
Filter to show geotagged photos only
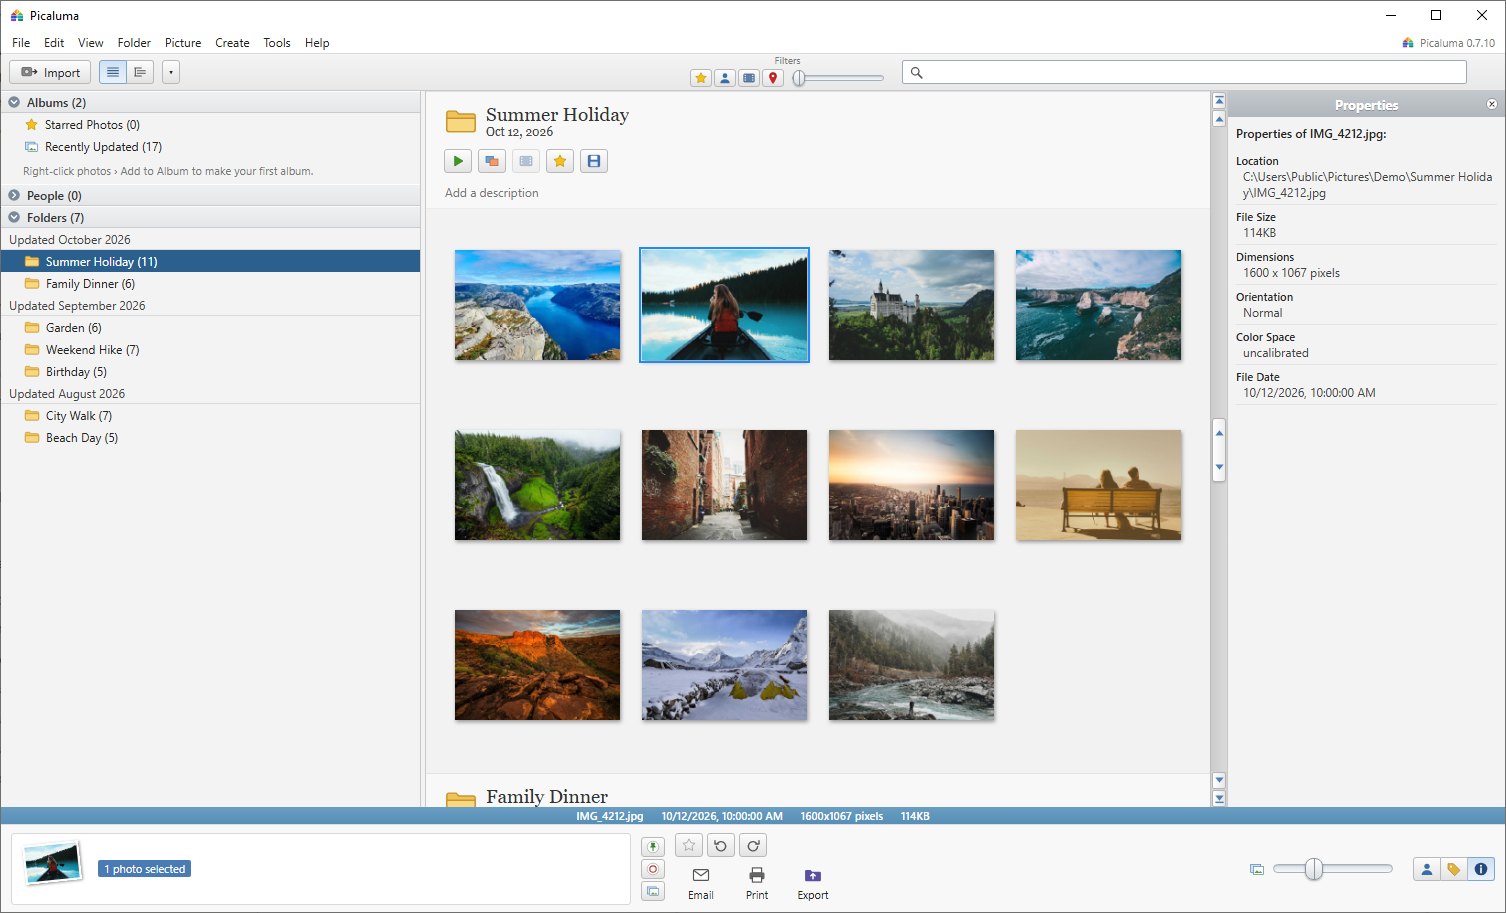coord(773,78)
